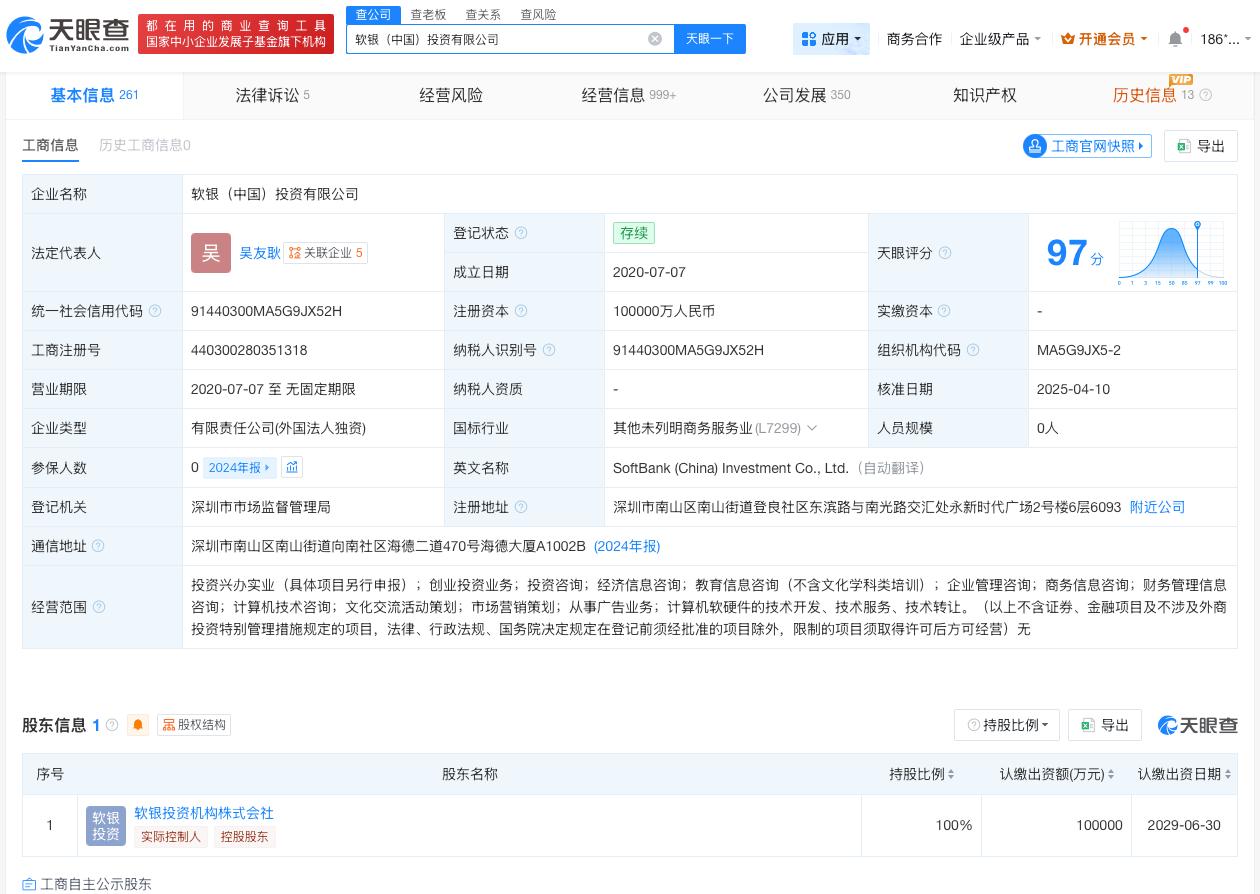This screenshot has width=1260, height=894.
Task: Open the 公司发展 tab
Action: coord(806,95)
